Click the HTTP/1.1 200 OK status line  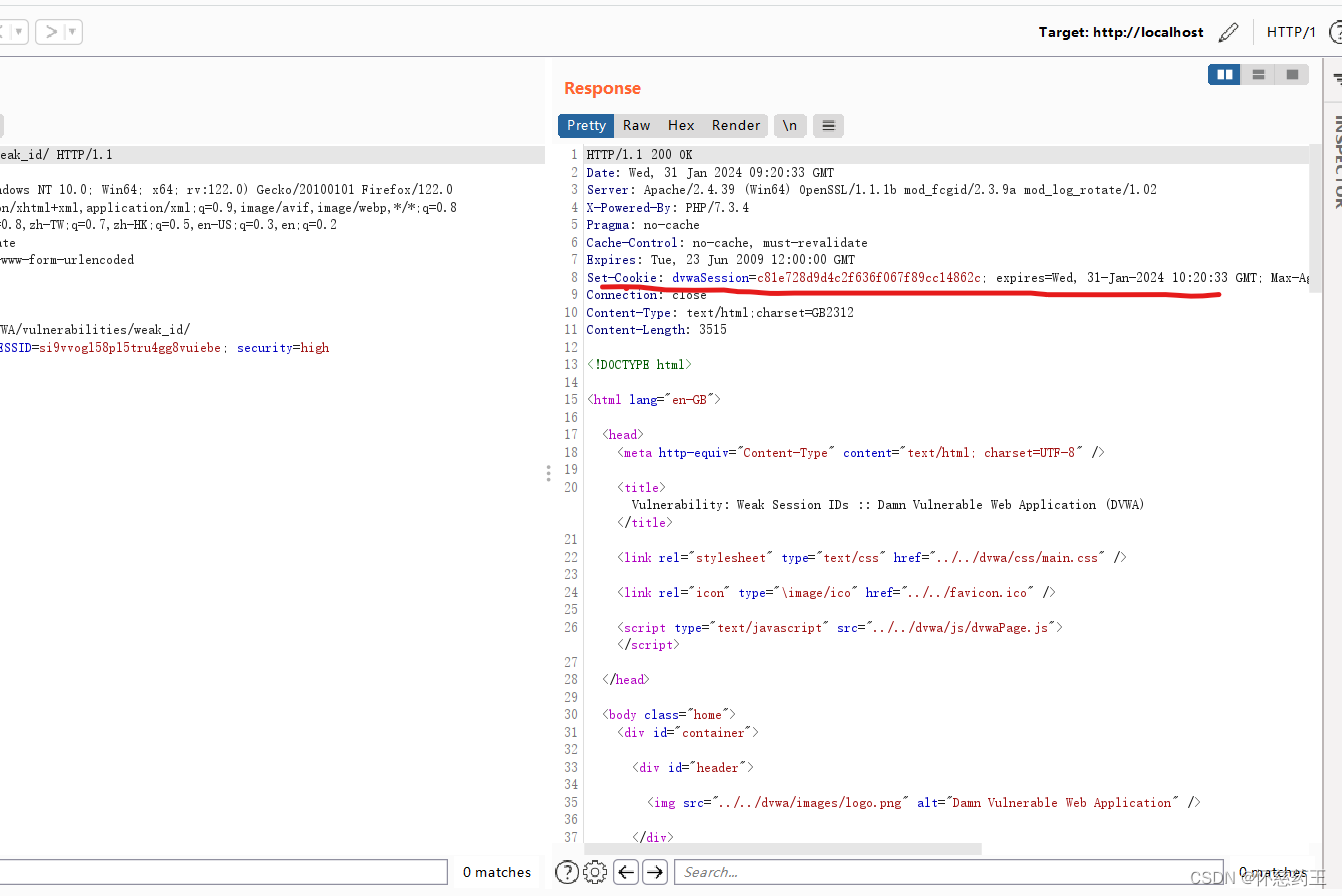639,155
